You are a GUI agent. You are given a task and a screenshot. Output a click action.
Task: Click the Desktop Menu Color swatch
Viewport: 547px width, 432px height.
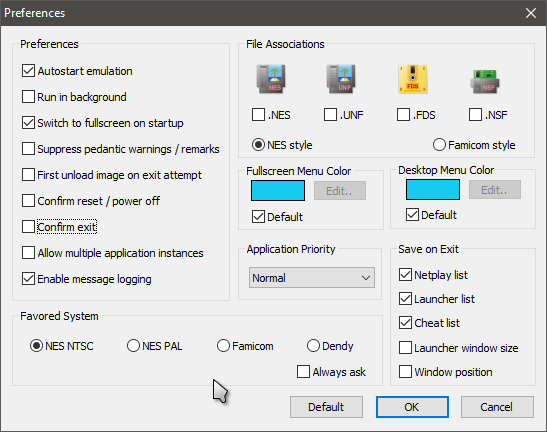[x=433, y=189]
